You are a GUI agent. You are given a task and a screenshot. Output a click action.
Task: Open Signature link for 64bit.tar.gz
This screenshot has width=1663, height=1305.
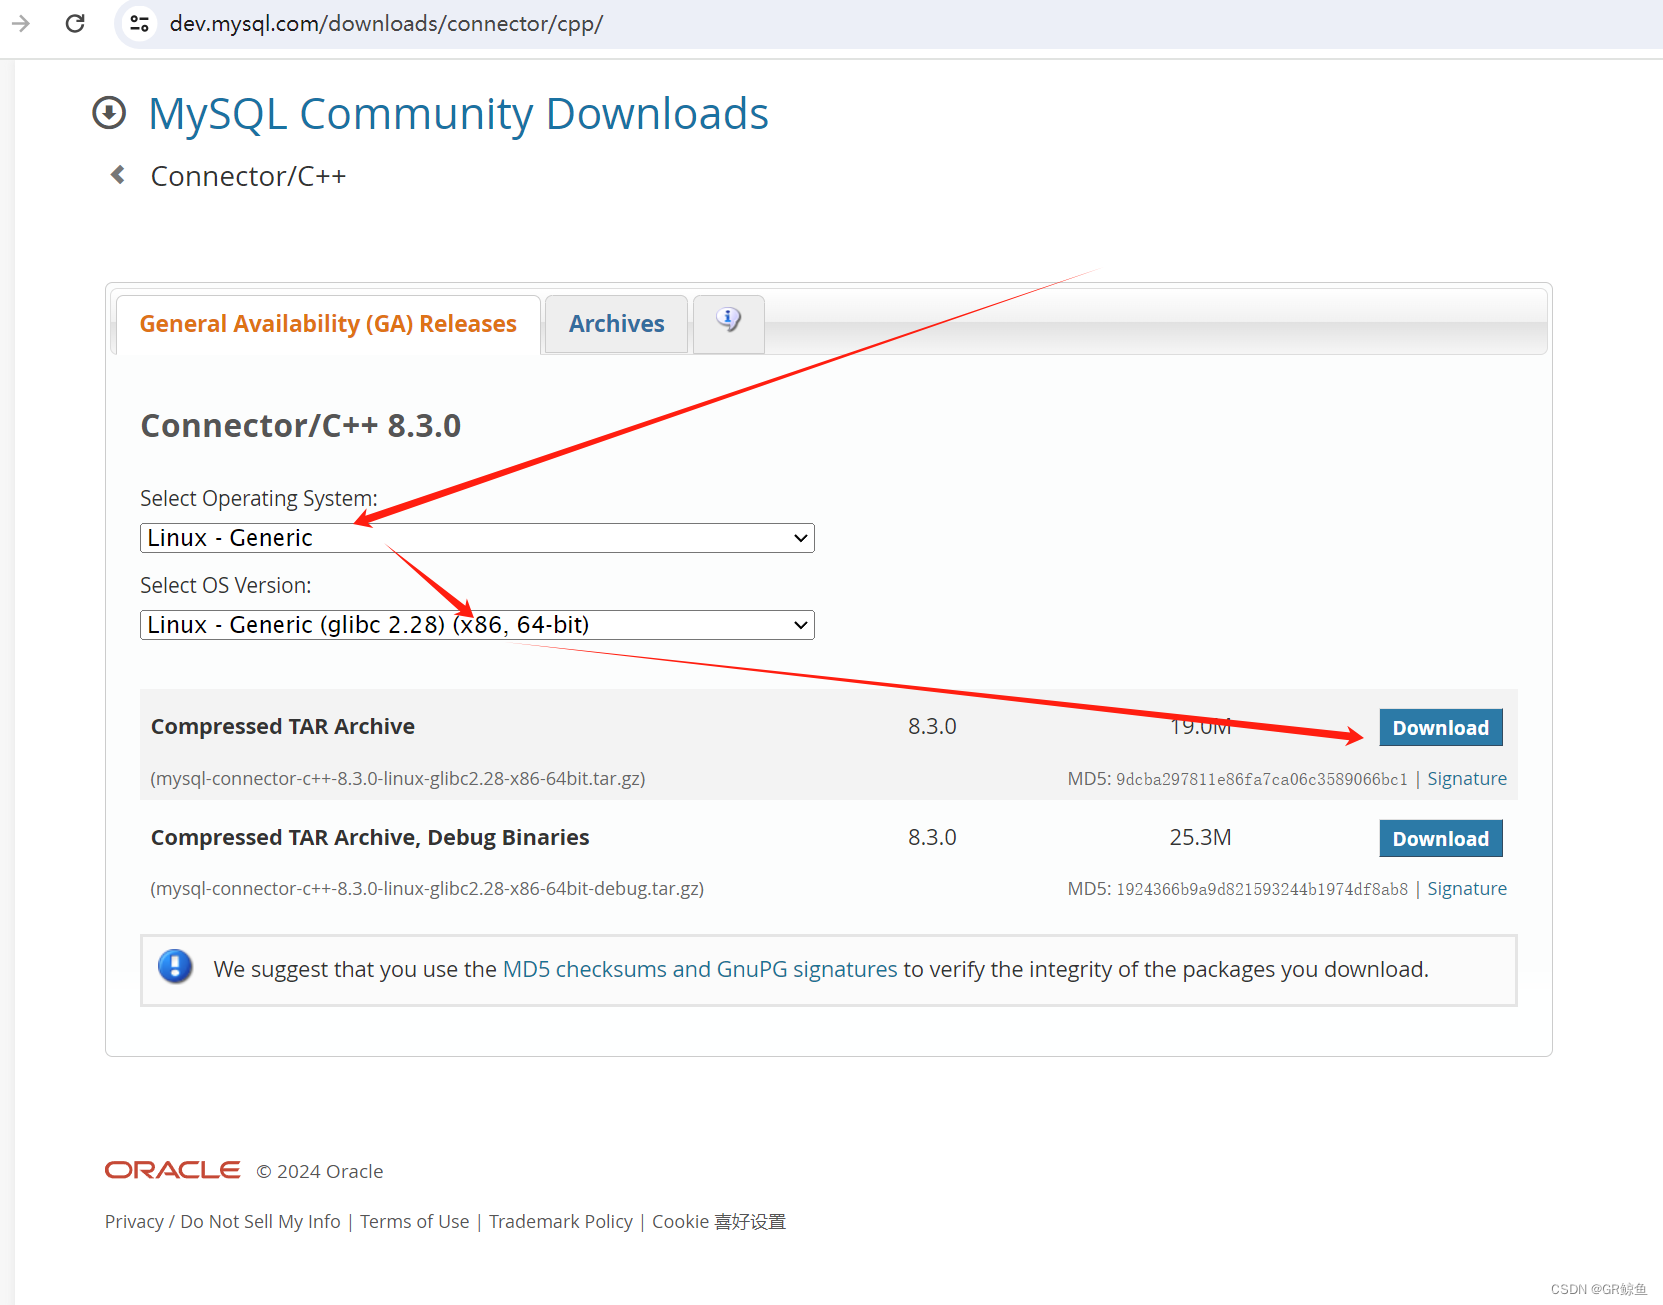pyautogui.click(x=1467, y=779)
